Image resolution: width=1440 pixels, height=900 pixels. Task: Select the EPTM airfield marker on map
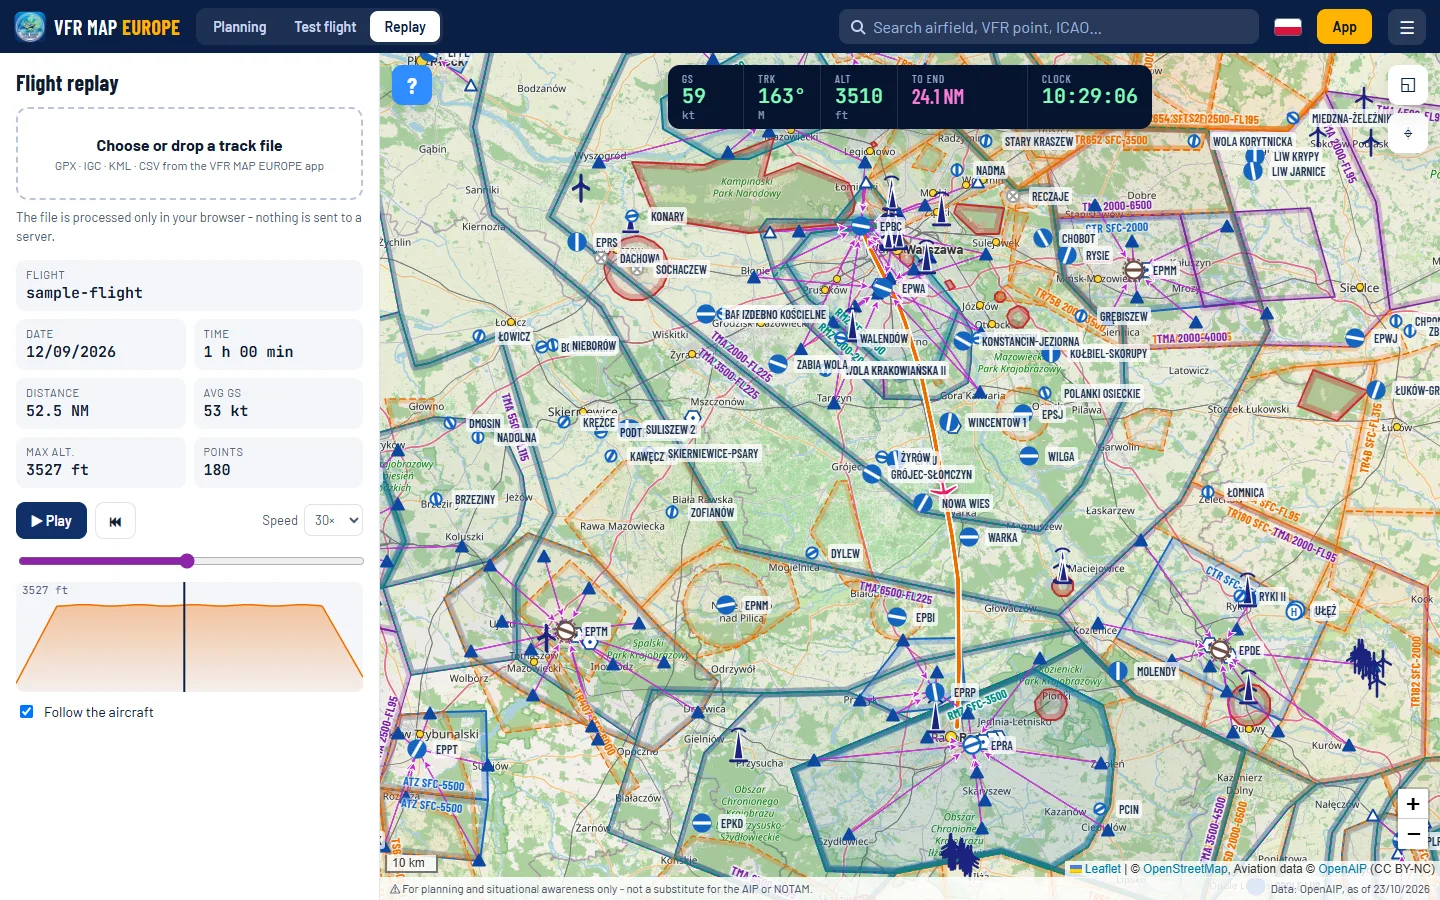coord(565,631)
